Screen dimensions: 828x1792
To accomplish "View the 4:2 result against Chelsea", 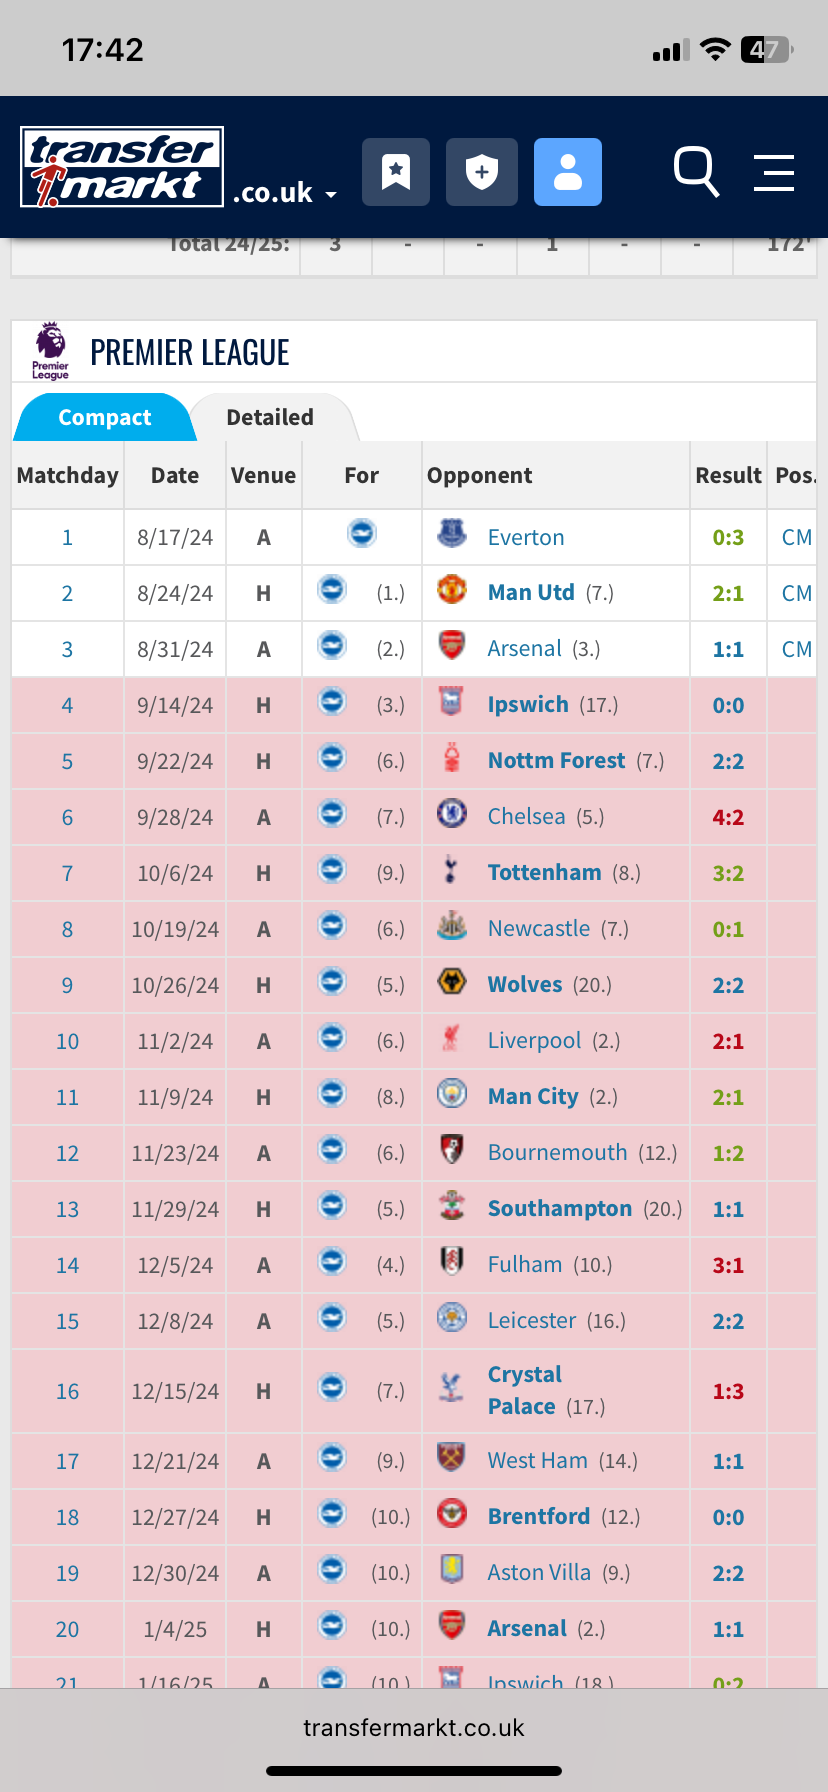I will pyautogui.click(x=728, y=817).
